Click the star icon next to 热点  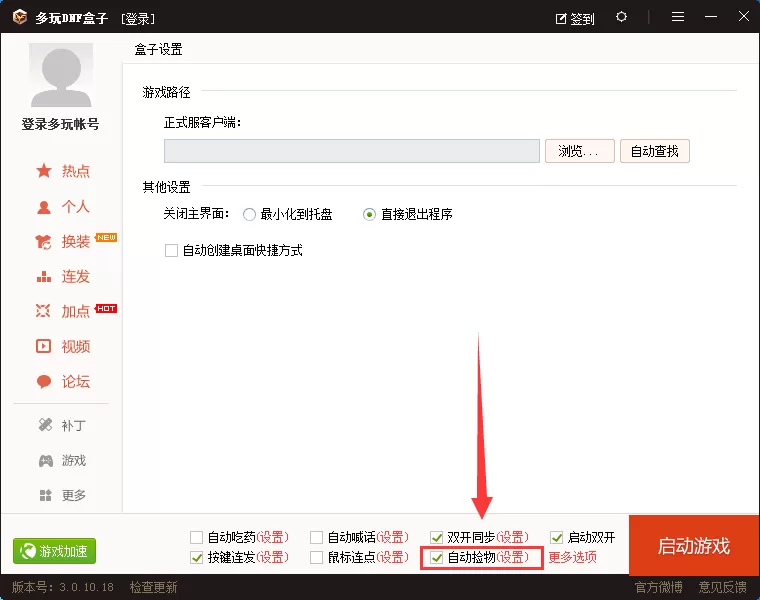[44, 171]
